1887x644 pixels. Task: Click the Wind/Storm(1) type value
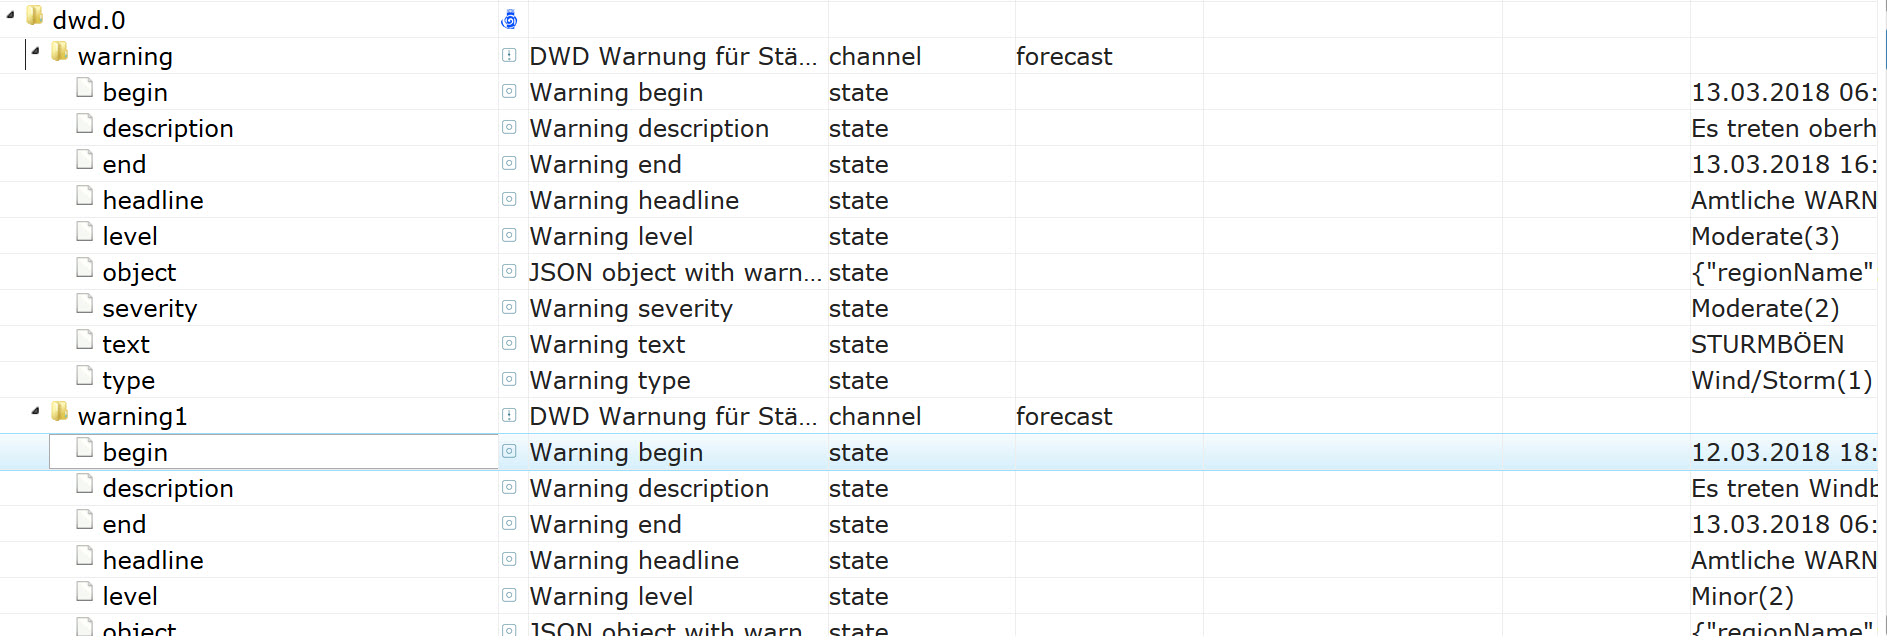(x=1780, y=381)
